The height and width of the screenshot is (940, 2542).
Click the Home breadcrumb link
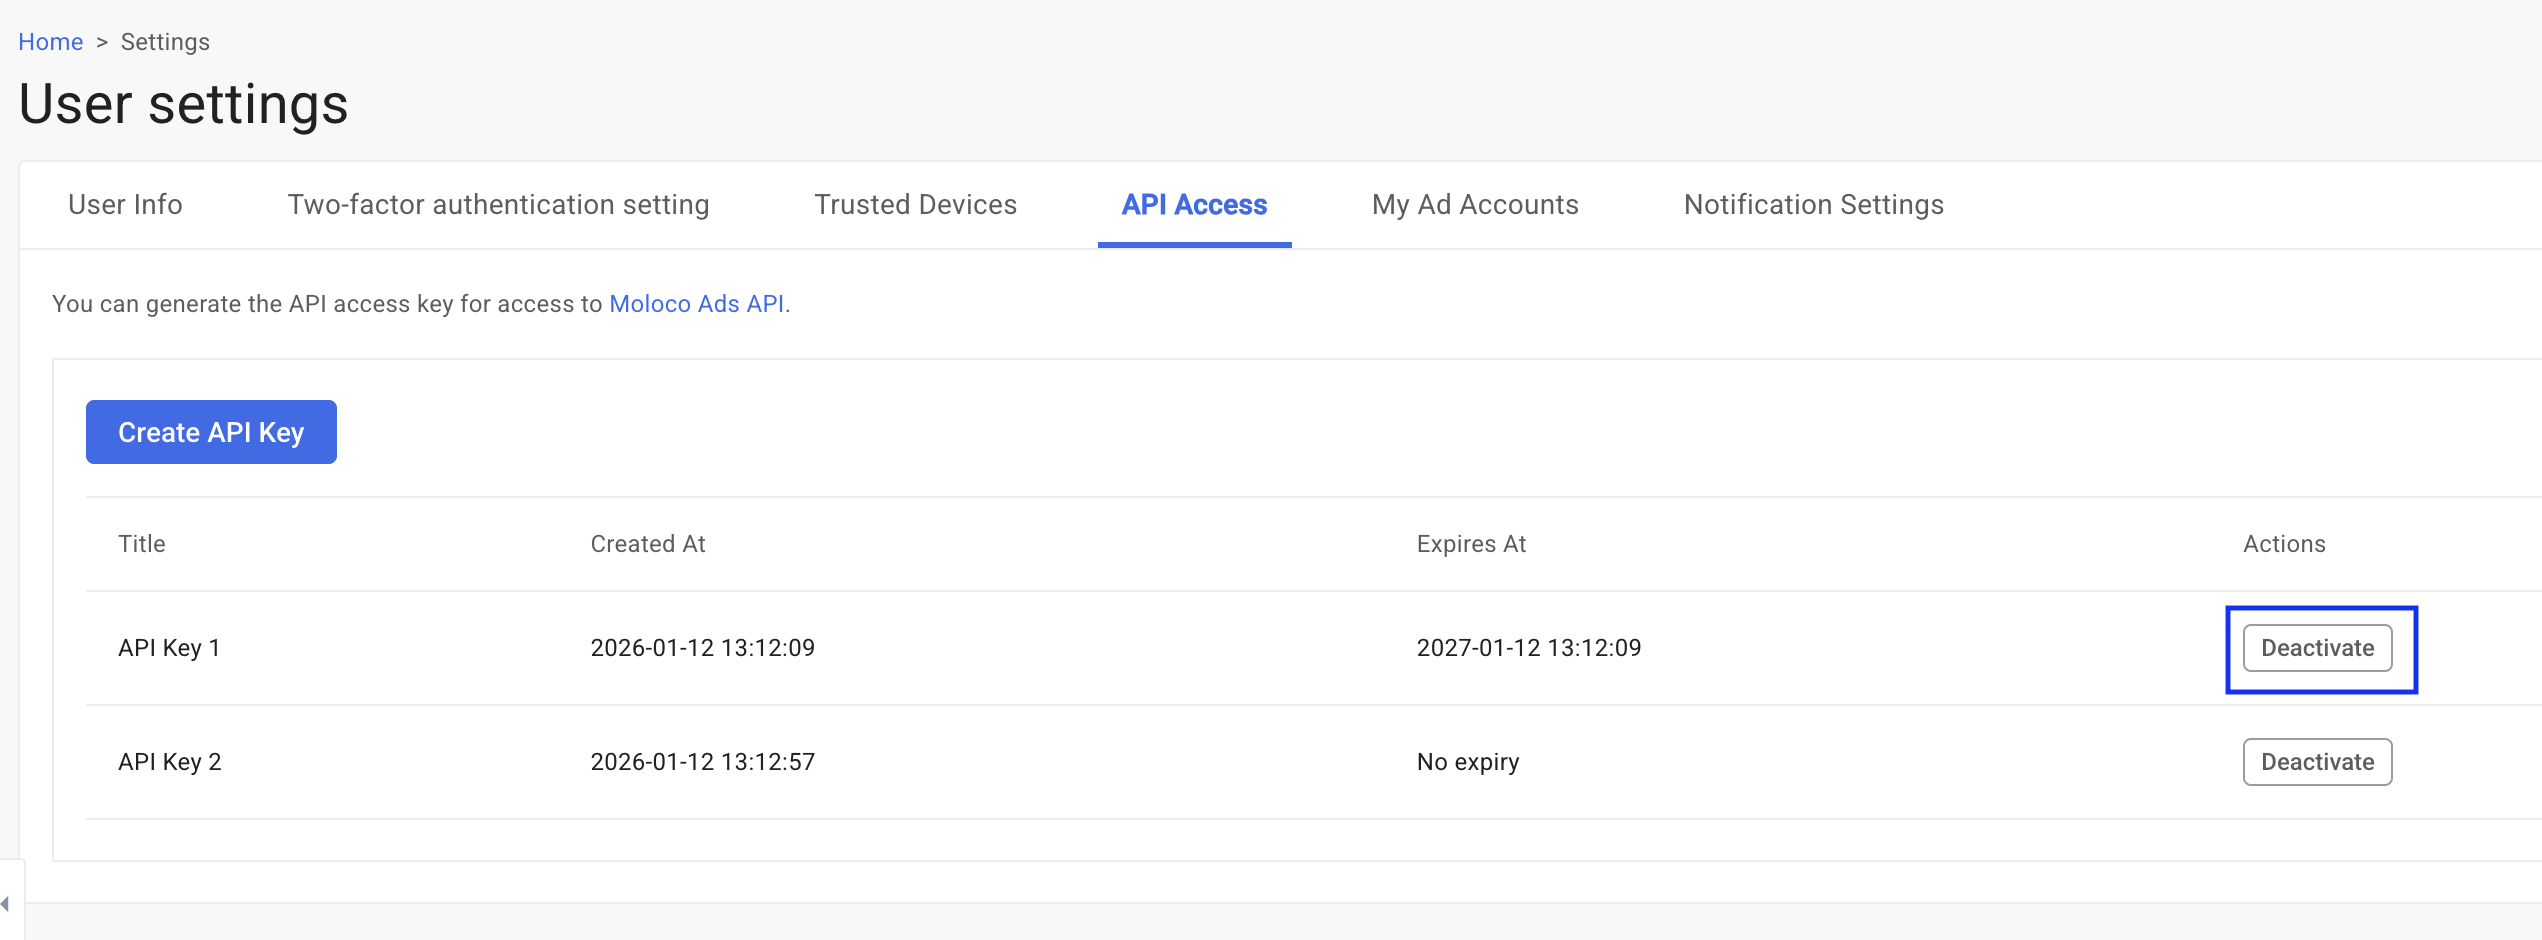click(x=50, y=42)
